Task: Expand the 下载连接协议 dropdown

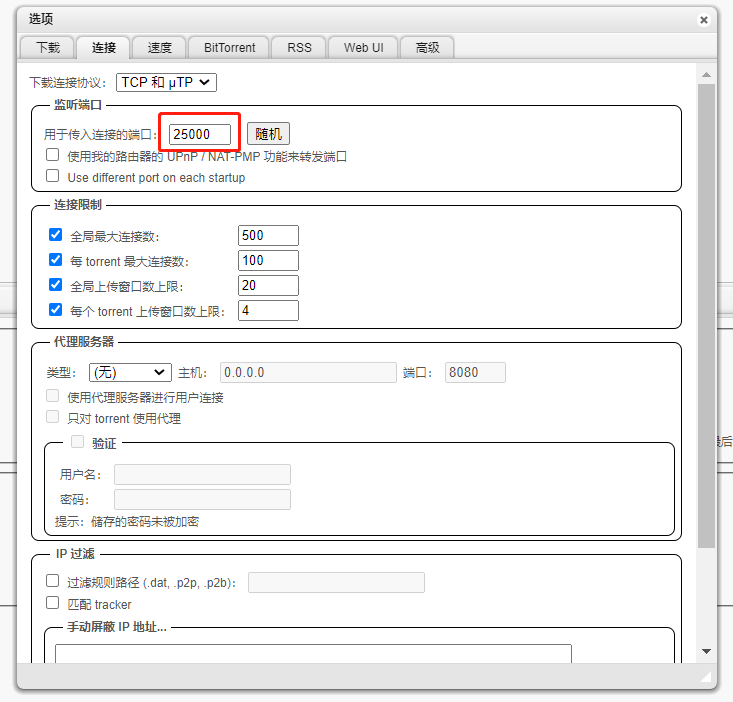Action: [166, 82]
